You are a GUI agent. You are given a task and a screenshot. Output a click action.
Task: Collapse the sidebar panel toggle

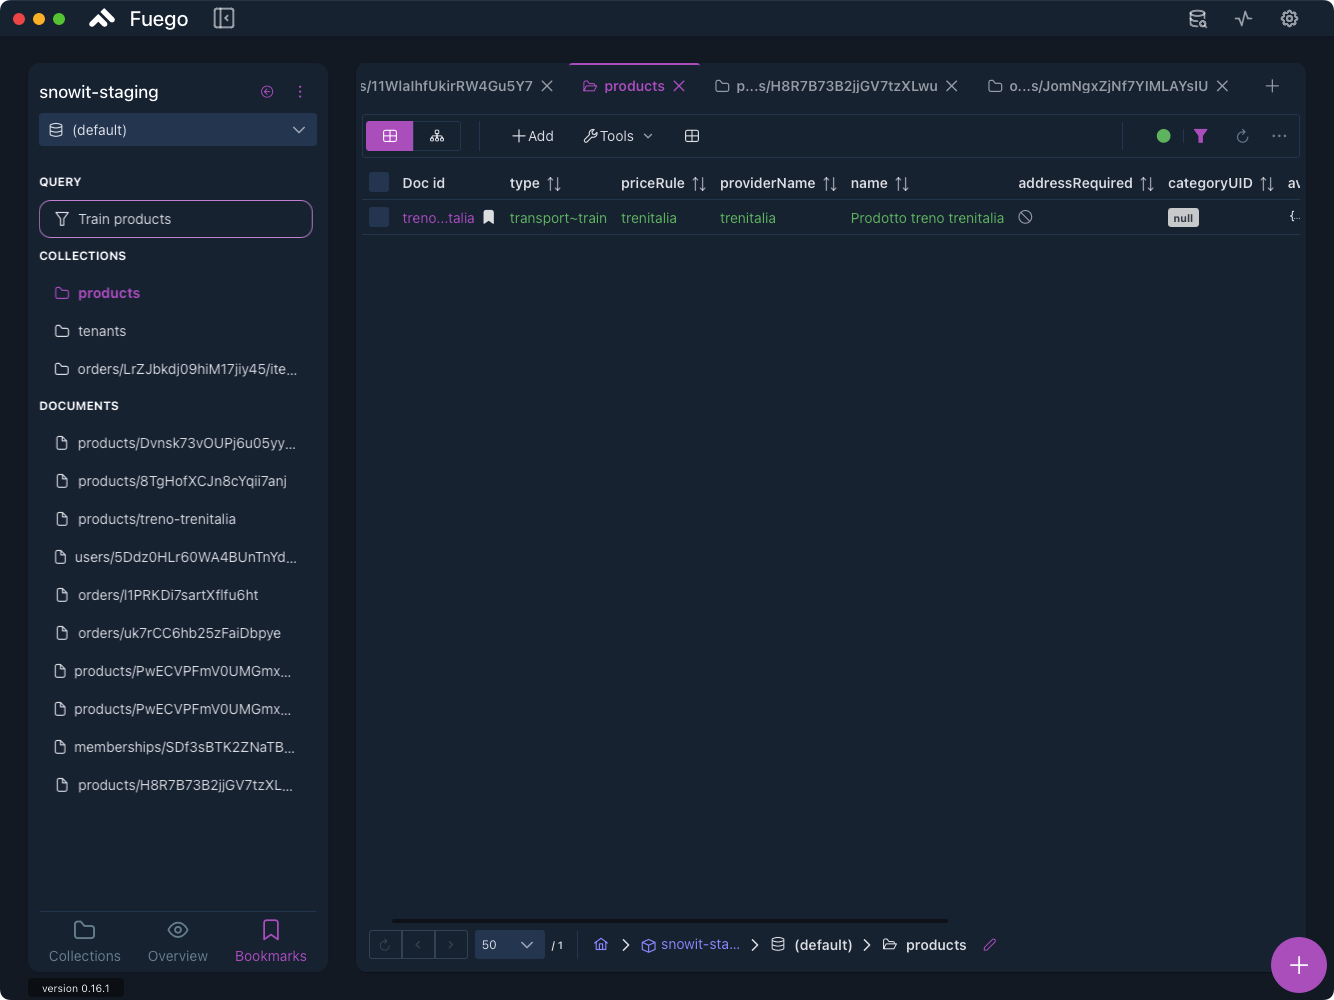[x=224, y=18]
